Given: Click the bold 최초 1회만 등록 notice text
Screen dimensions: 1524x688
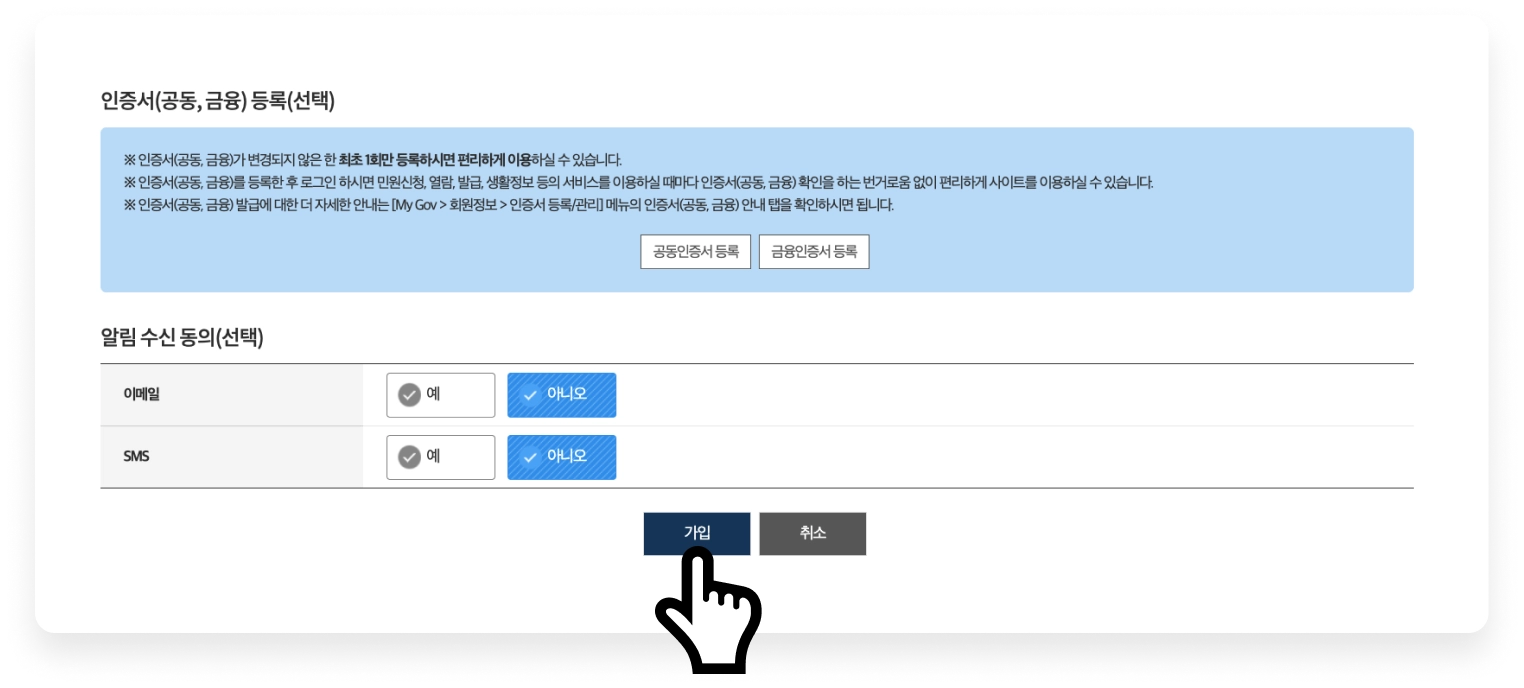Looking at the screenshot, I should [x=435, y=160].
